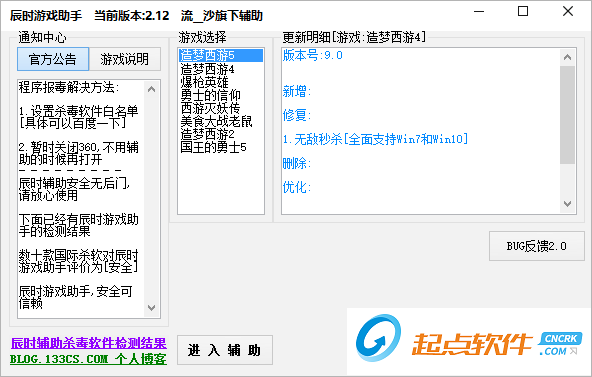Viewport: 592px width, 377px height.
Task: Click the 新增: line in update details
Action: click(297, 91)
